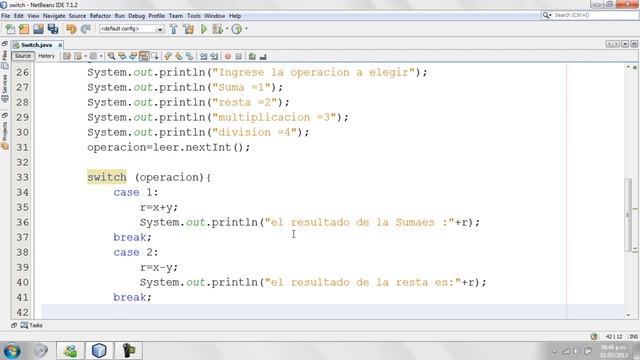
Task: Click the update notification icon in status bar
Action: pos(594,336)
